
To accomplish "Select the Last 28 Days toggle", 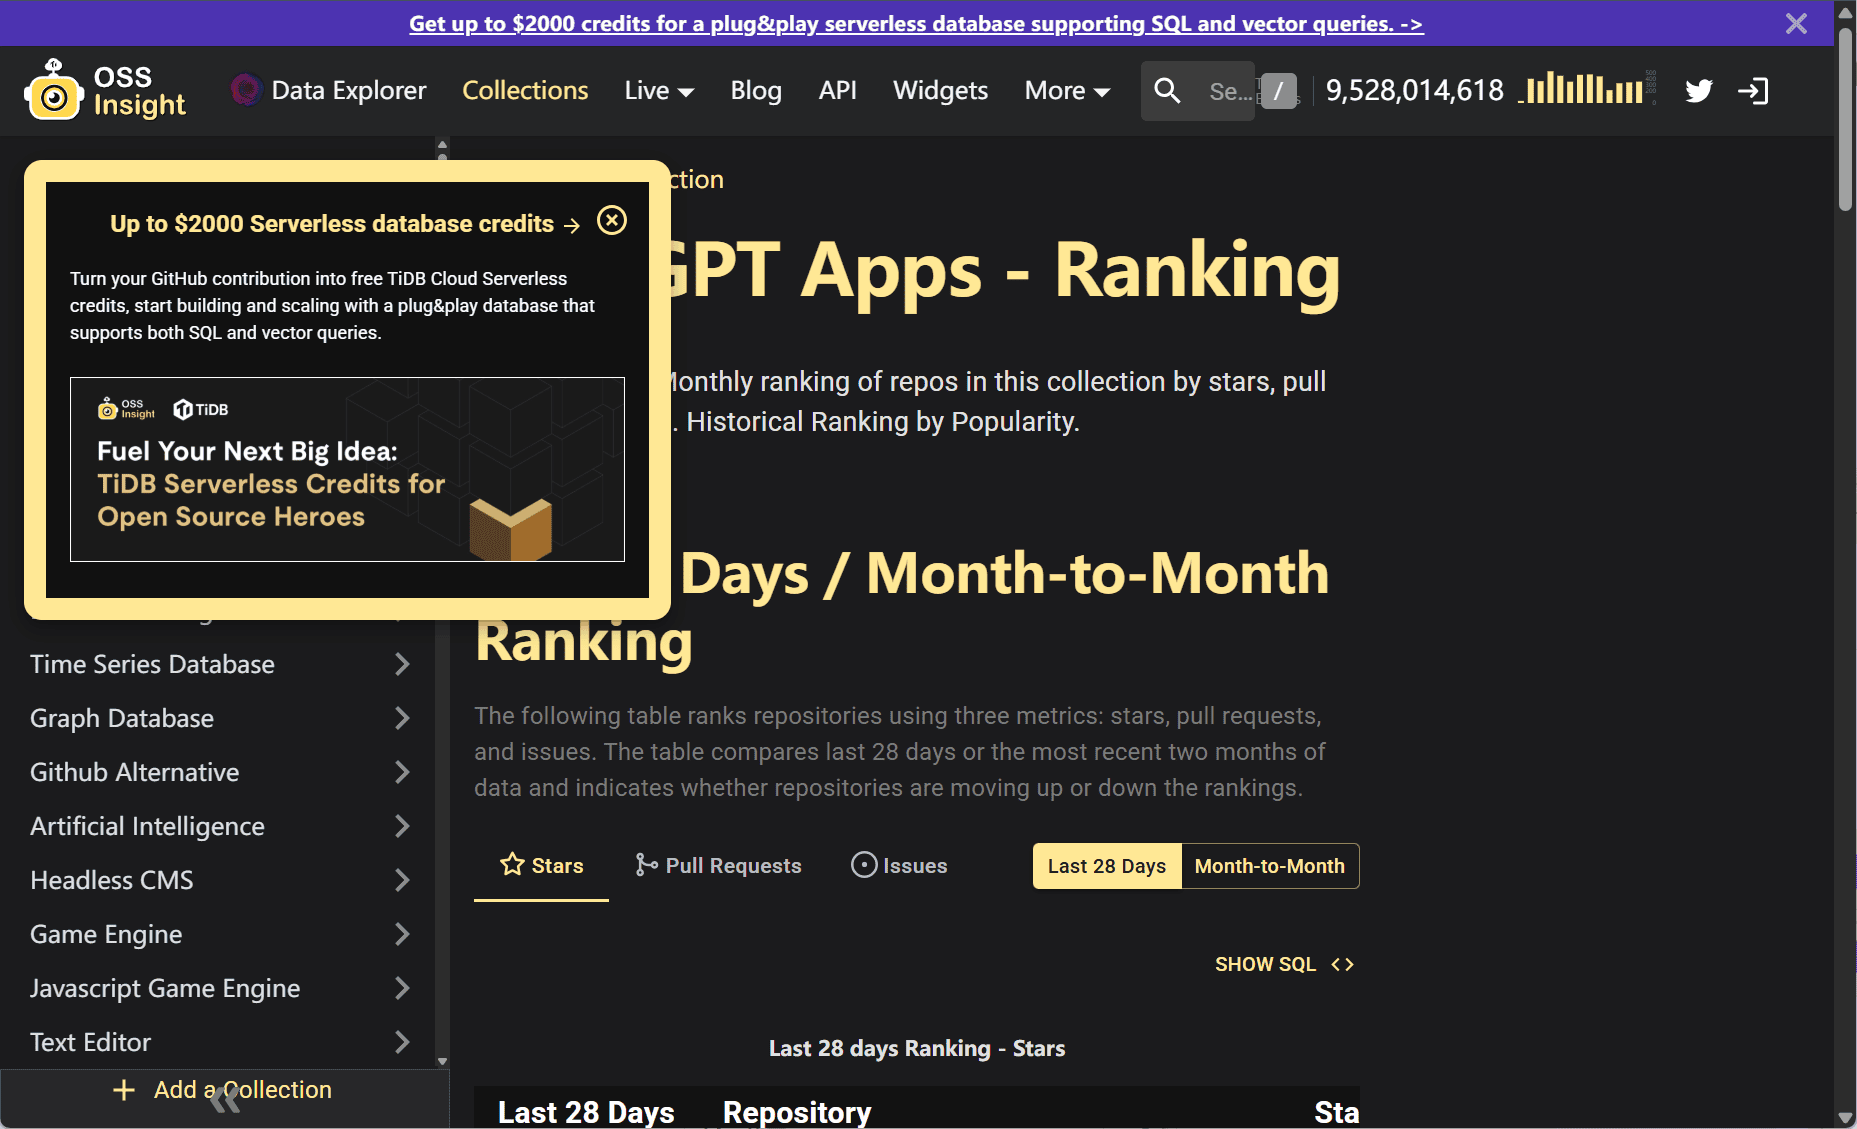I will click(x=1107, y=866).
